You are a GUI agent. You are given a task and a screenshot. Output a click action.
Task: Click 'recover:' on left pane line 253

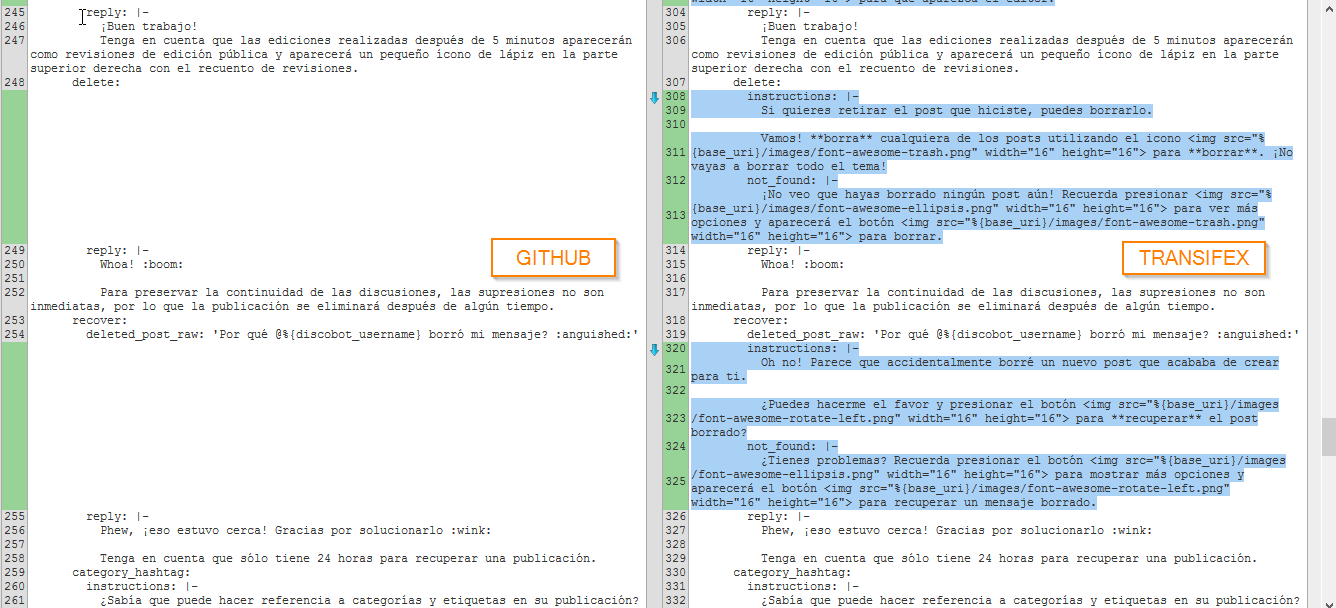coord(100,321)
